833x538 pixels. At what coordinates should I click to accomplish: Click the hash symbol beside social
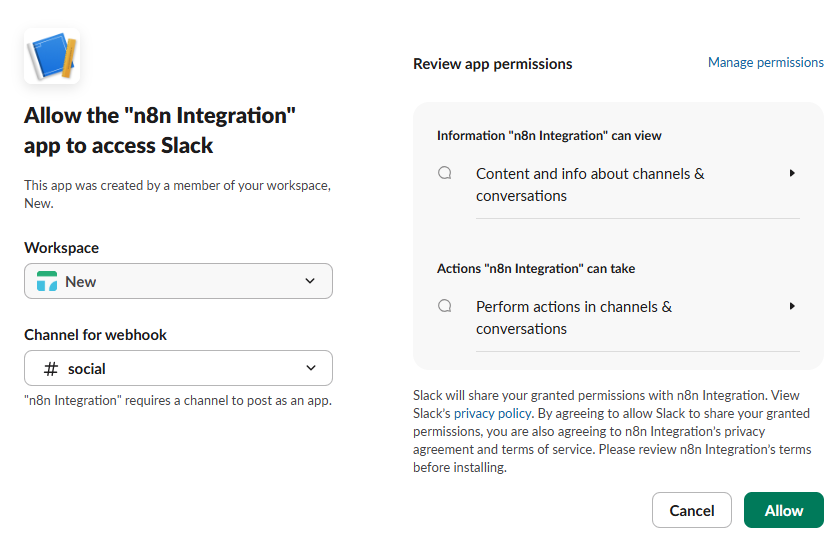pyautogui.click(x=50, y=369)
